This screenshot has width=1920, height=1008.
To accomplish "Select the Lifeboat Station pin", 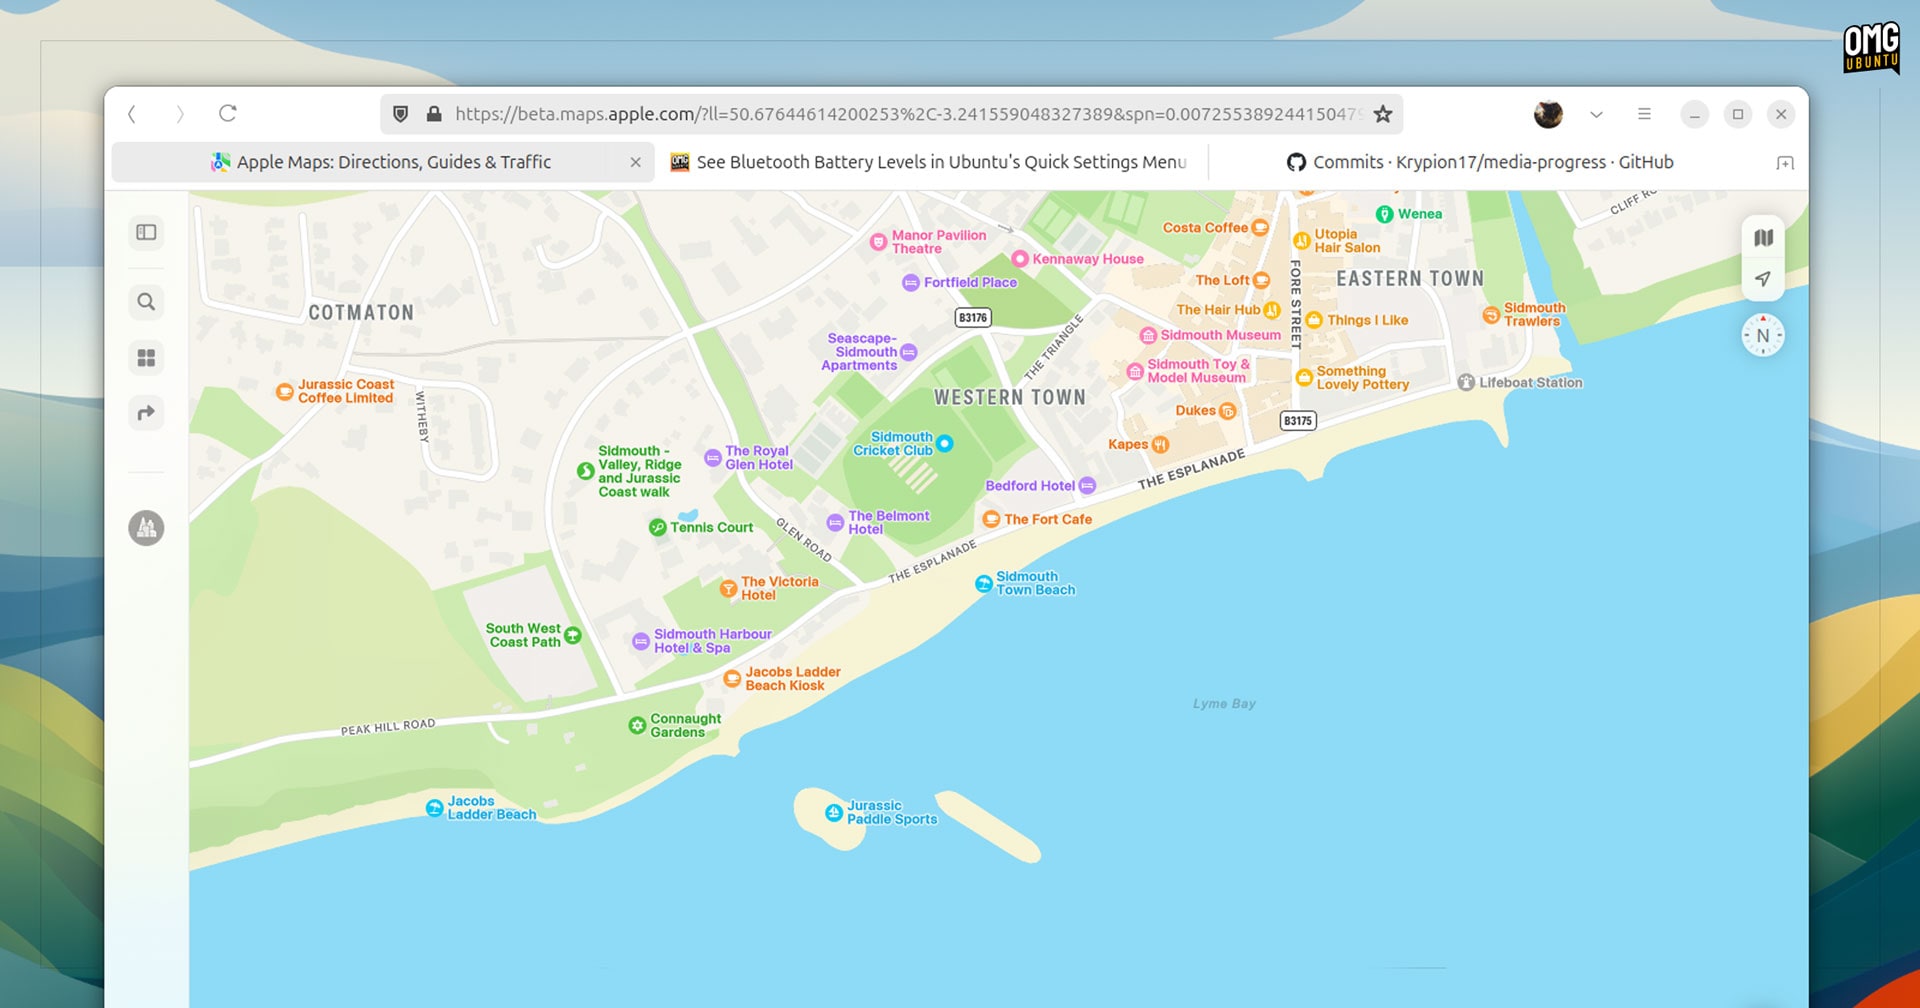I will pyautogui.click(x=1466, y=382).
